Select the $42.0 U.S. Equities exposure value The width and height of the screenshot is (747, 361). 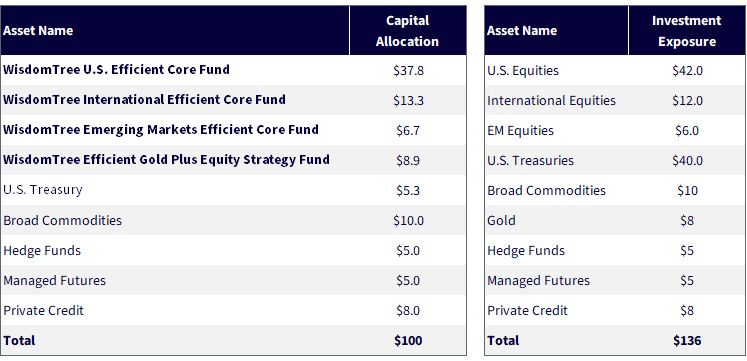(x=687, y=70)
